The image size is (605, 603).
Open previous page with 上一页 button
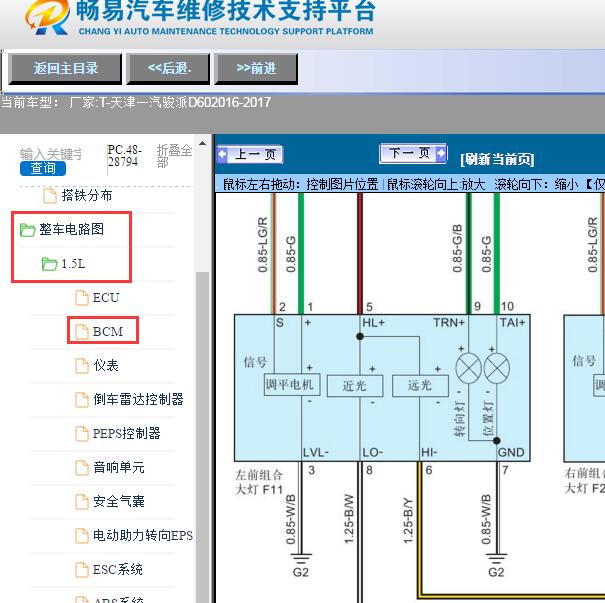pos(250,154)
